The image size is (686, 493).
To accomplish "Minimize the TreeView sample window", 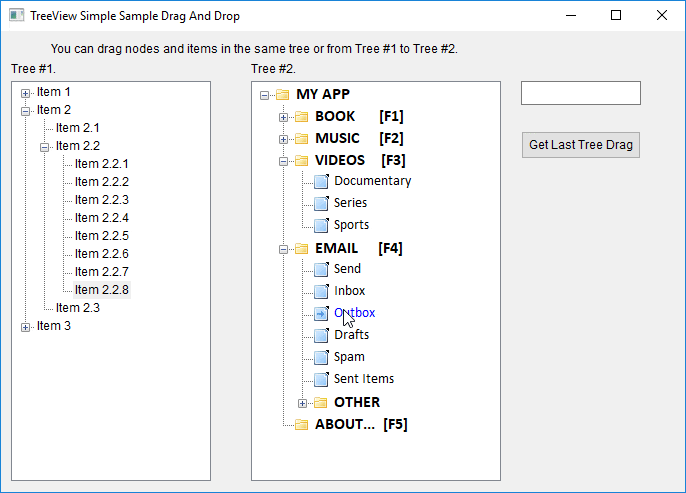I will pos(570,15).
